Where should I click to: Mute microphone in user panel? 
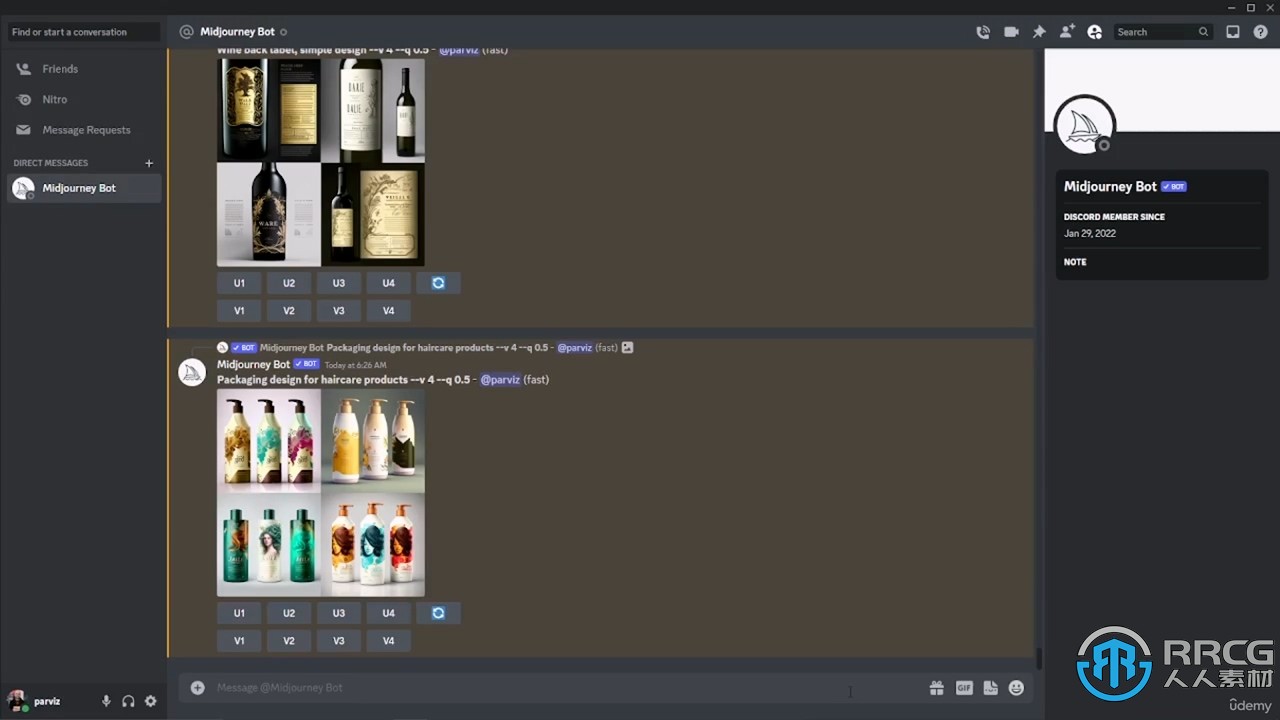[x=106, y=701]
